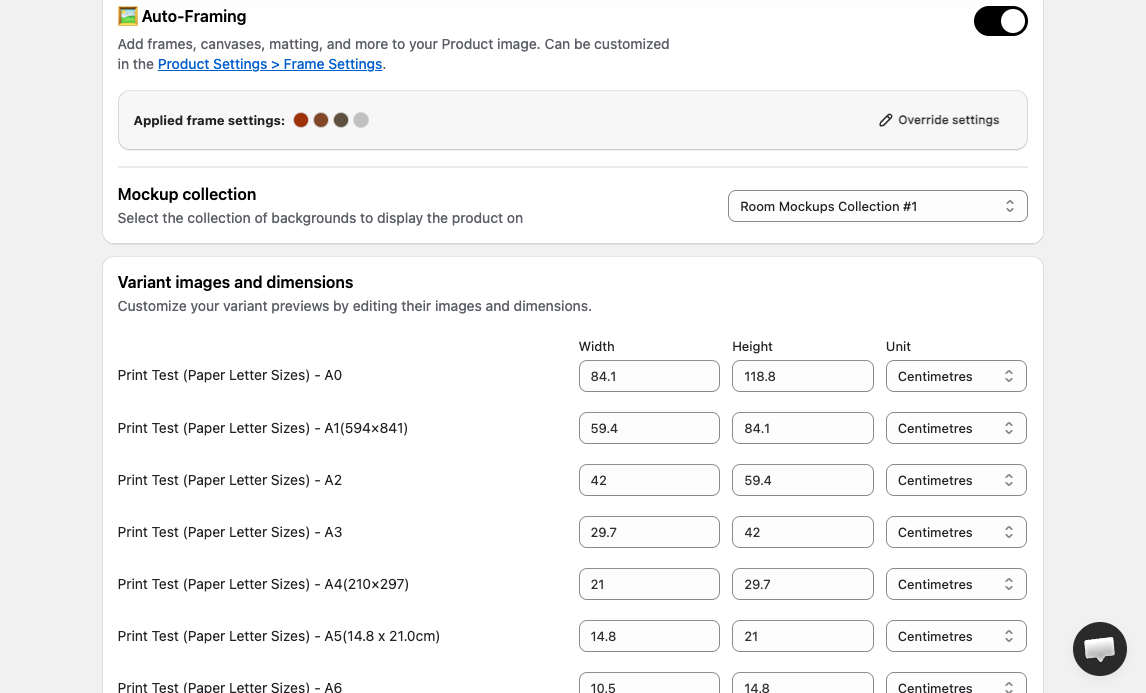Select the light gray frame color swatch
The height and width of the screenshot is (693, 1146).
point(361,120)
